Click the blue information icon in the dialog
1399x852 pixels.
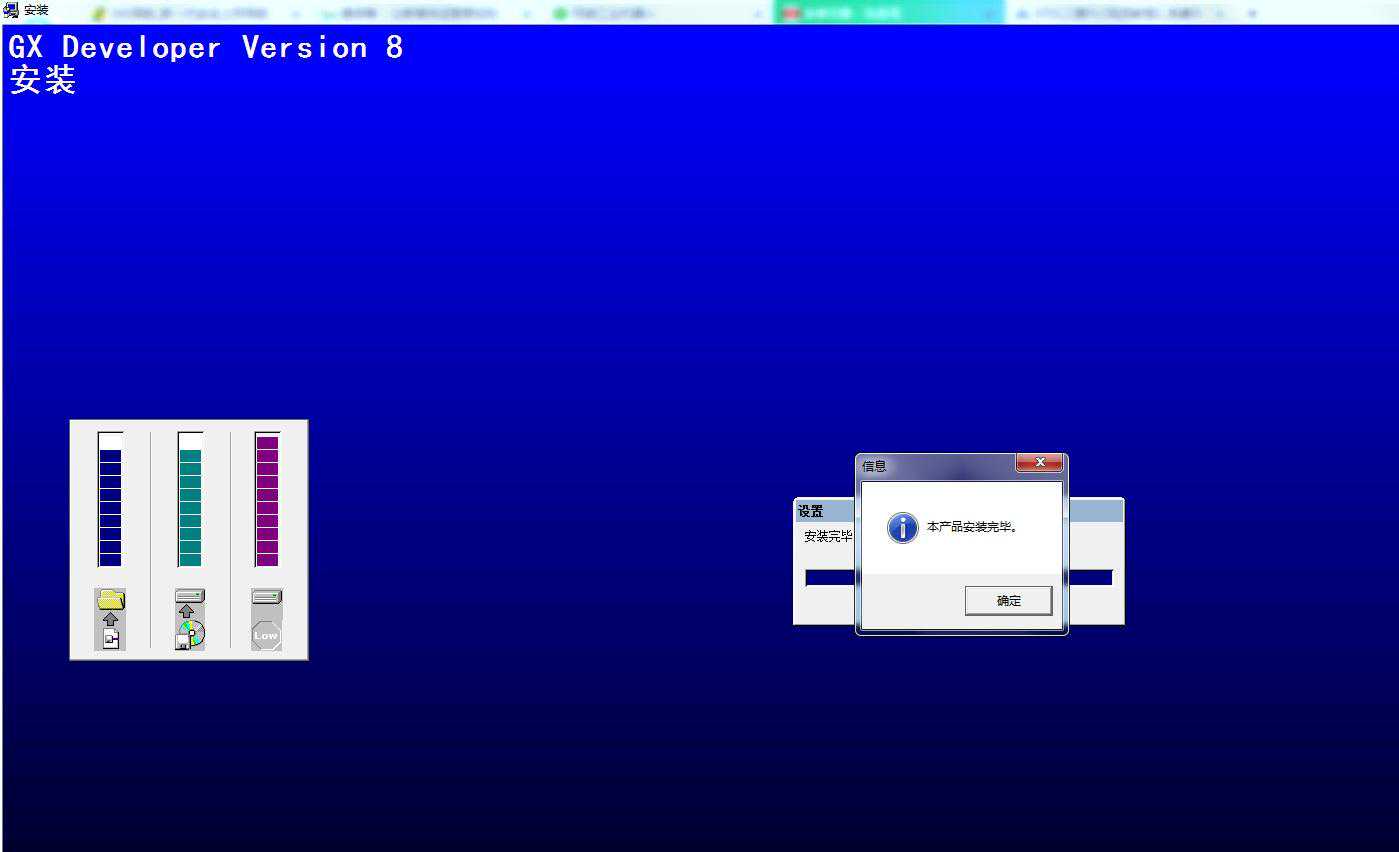(902, 528)
